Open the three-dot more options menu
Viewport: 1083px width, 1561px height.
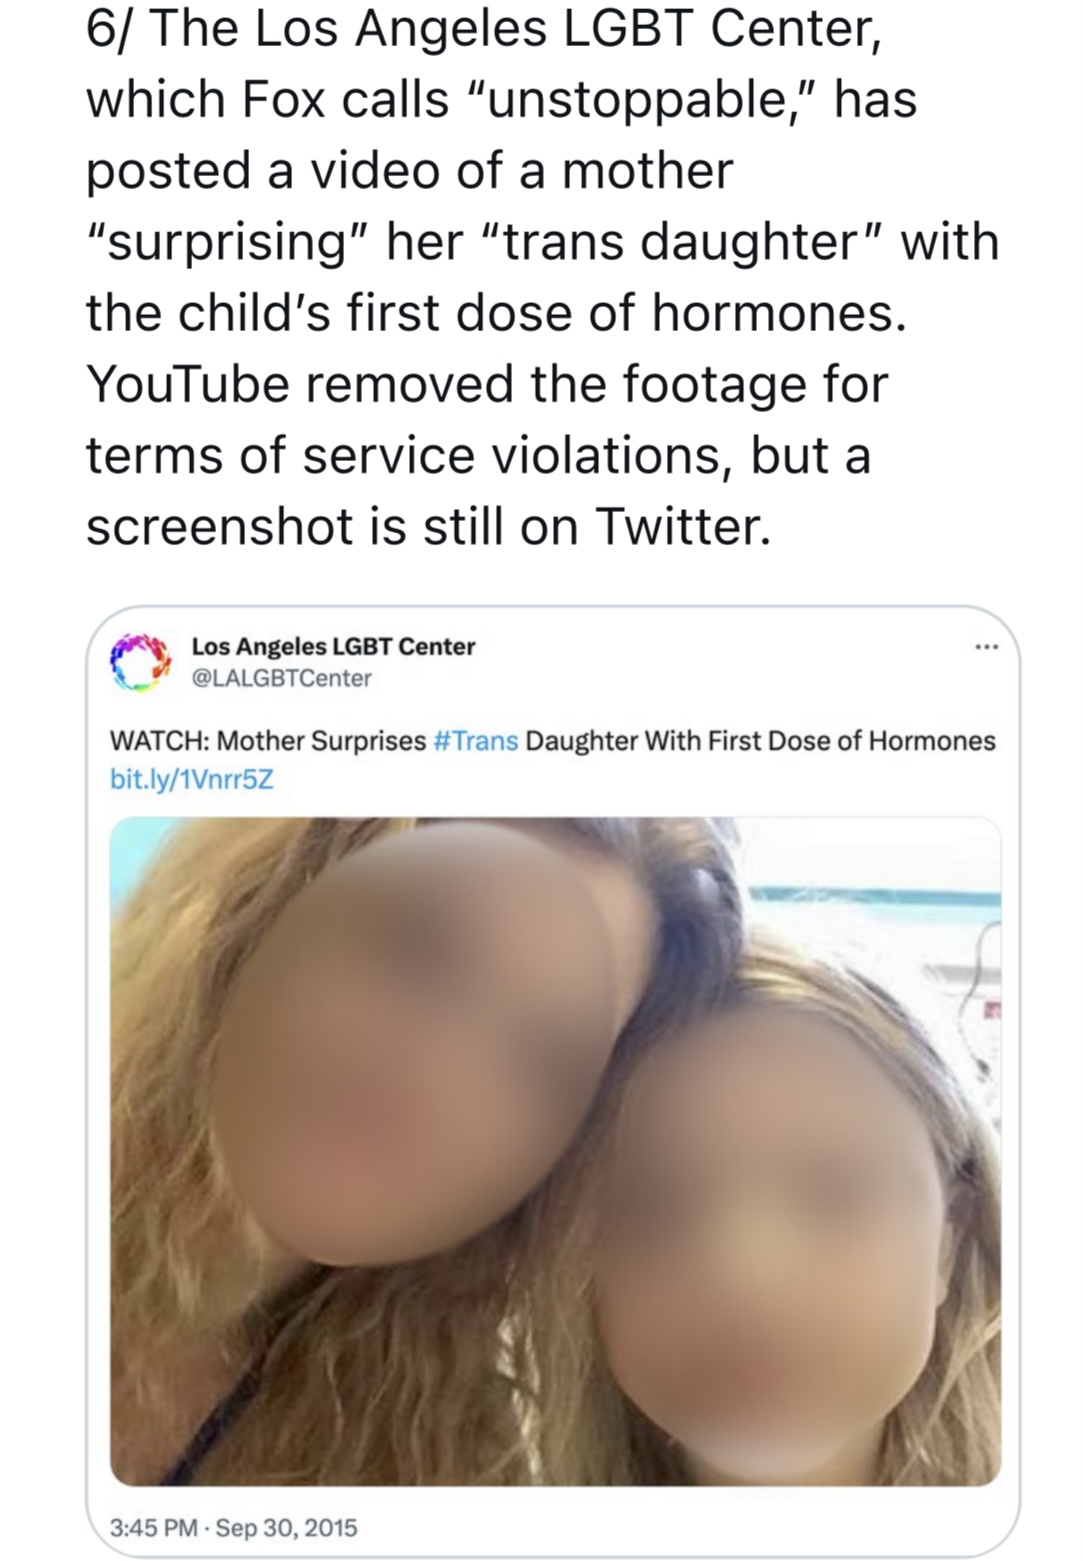pos(987,648)
